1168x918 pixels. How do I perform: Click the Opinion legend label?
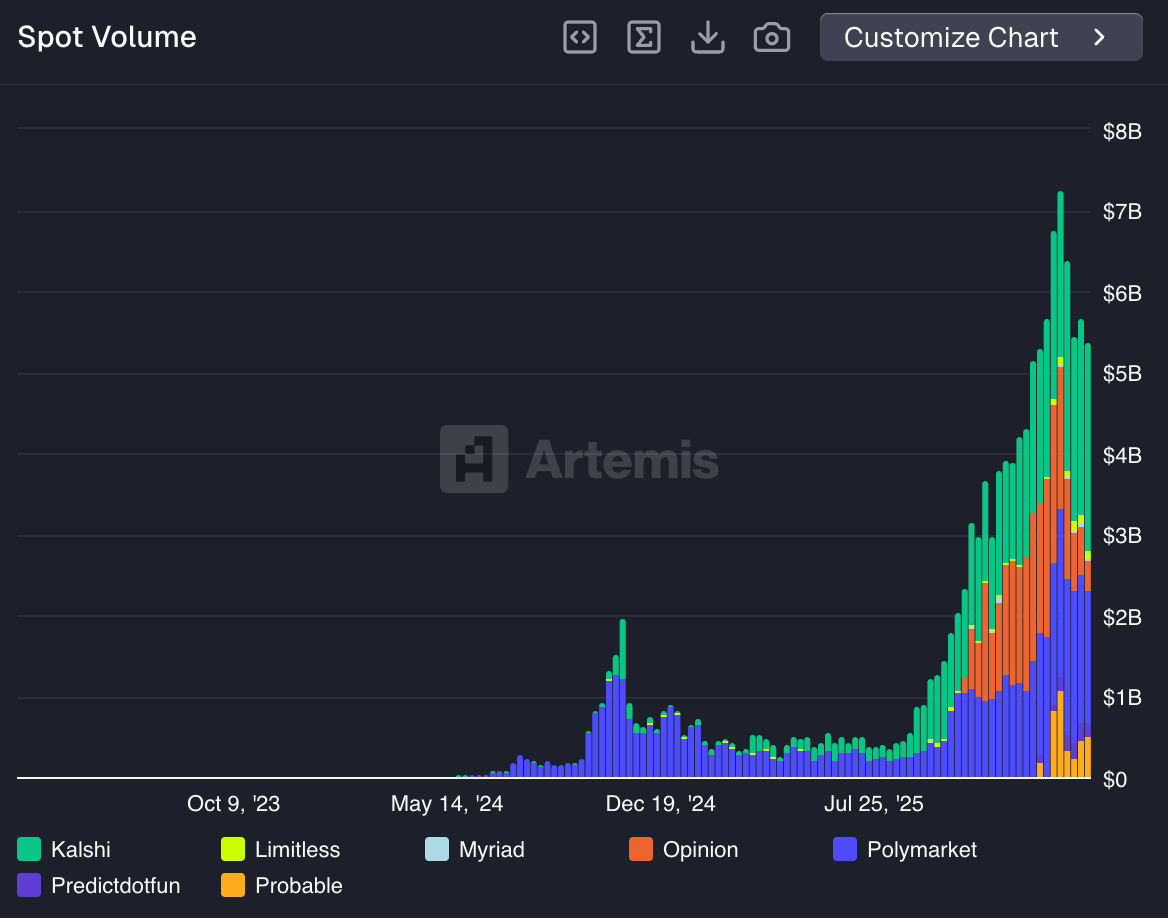click(x=700, y=849)
